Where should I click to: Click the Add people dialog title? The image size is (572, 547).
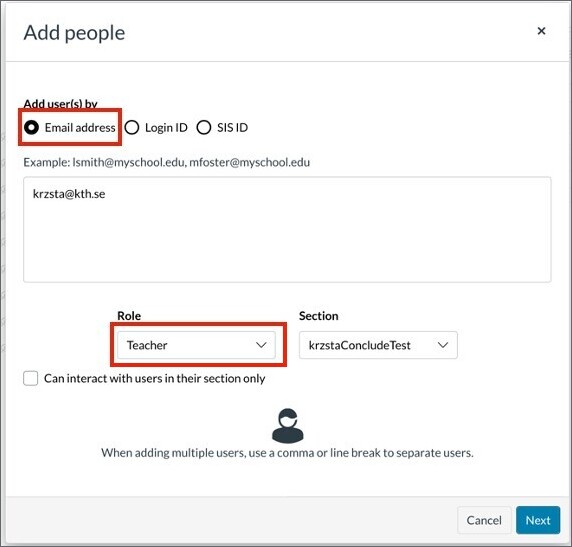pos(74,33)
